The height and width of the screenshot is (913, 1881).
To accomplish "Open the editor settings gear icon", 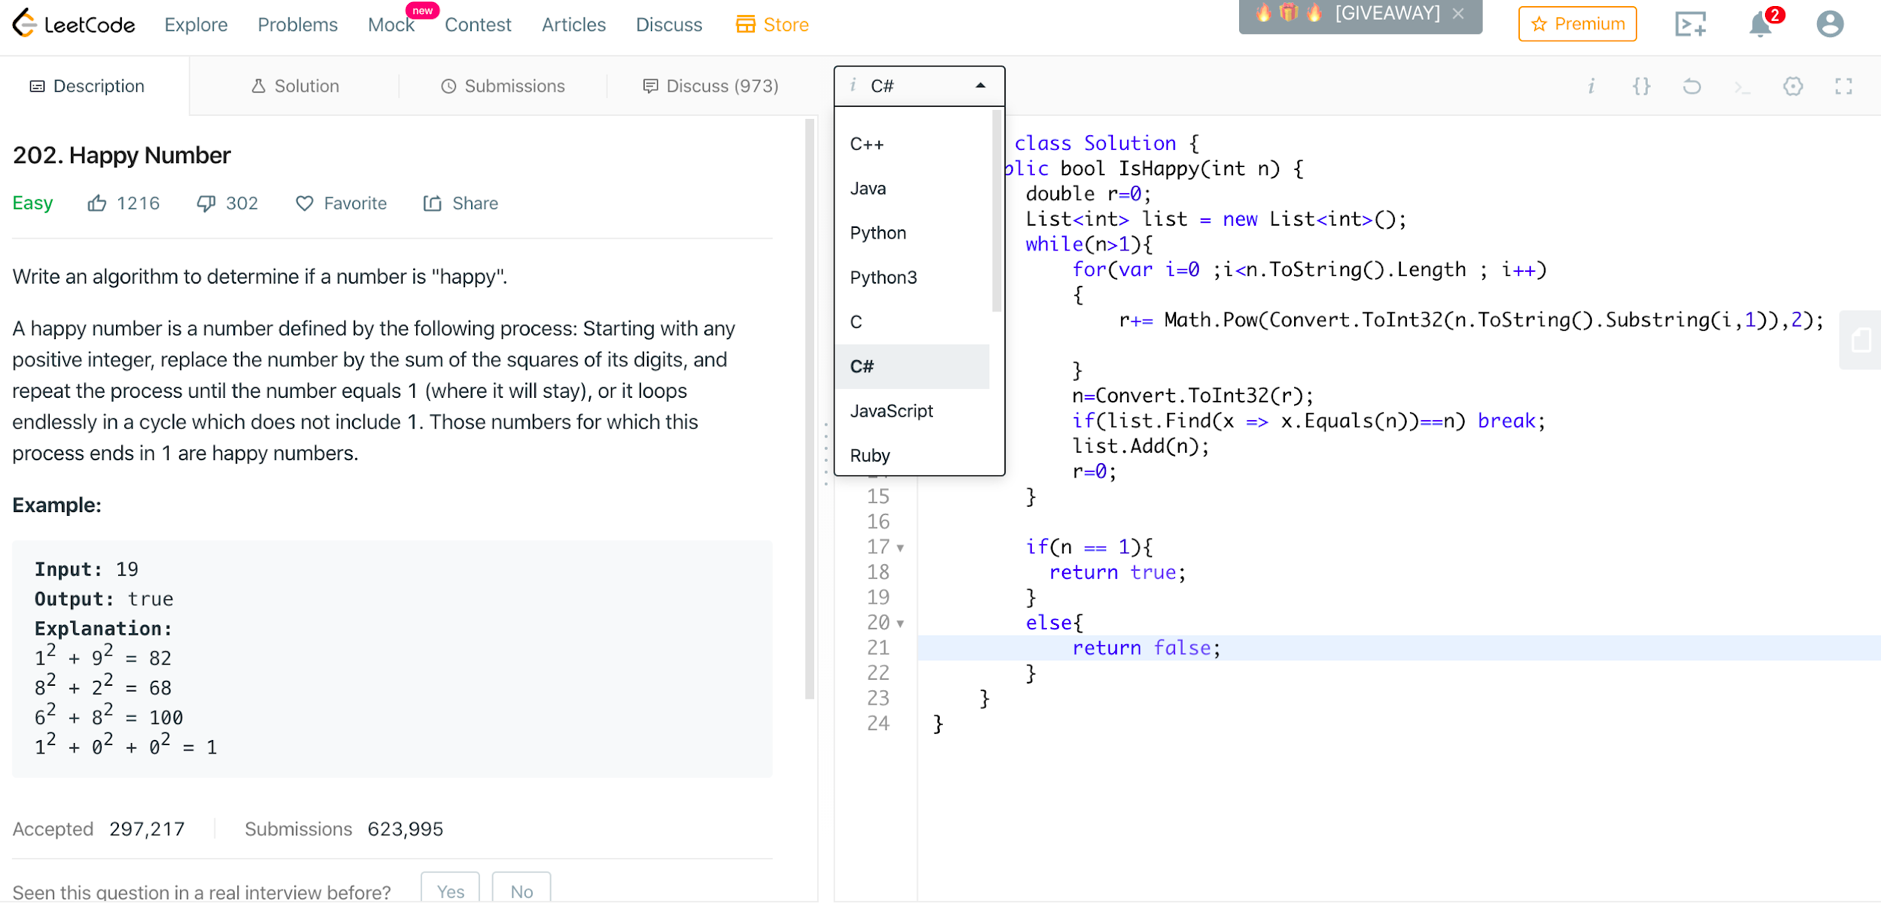I will [x=1792, y=86].
